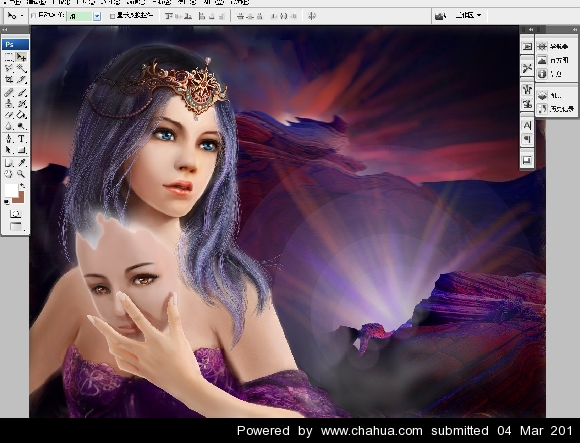Change the screen mode button
The width and height of the screenshot is (580, 443).
pos(16,226)
